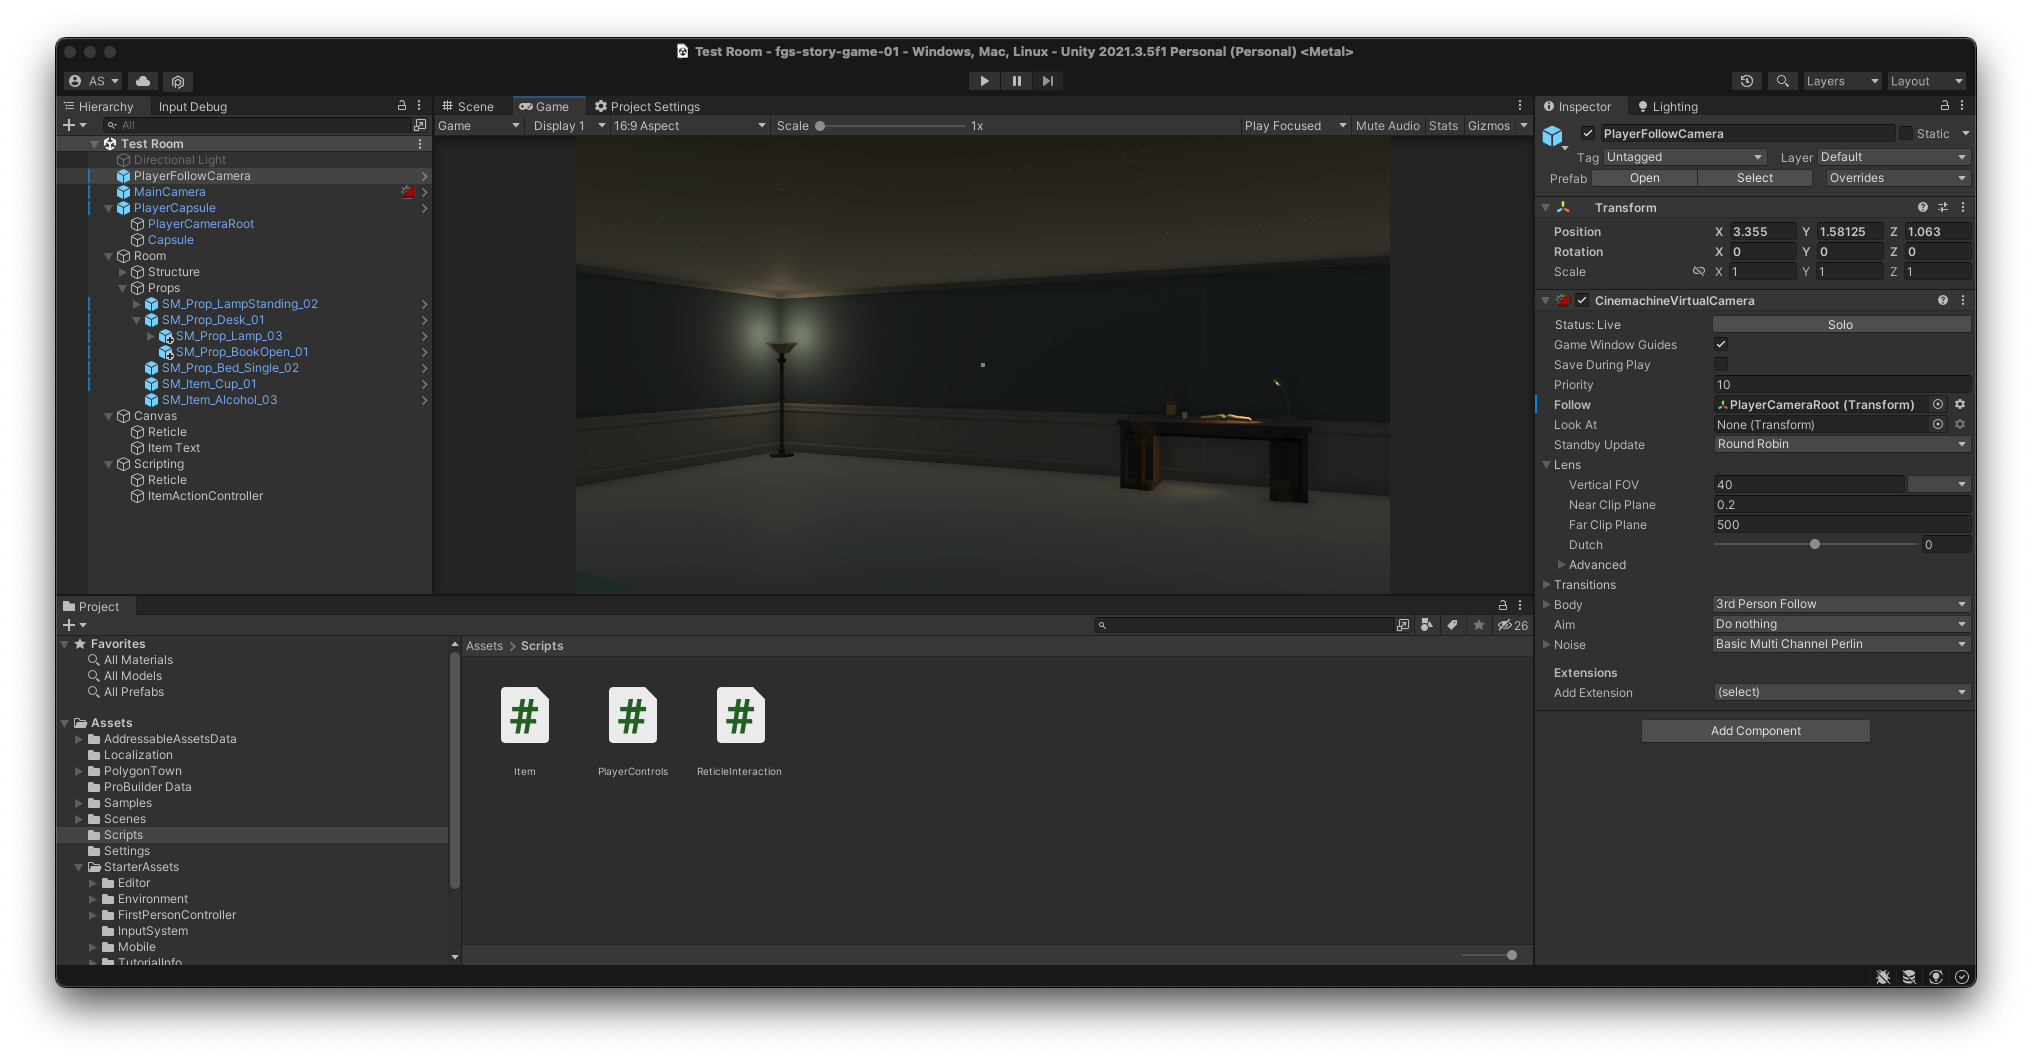Click the Hierarchy search-by-type picker icon

pos(420,125)
